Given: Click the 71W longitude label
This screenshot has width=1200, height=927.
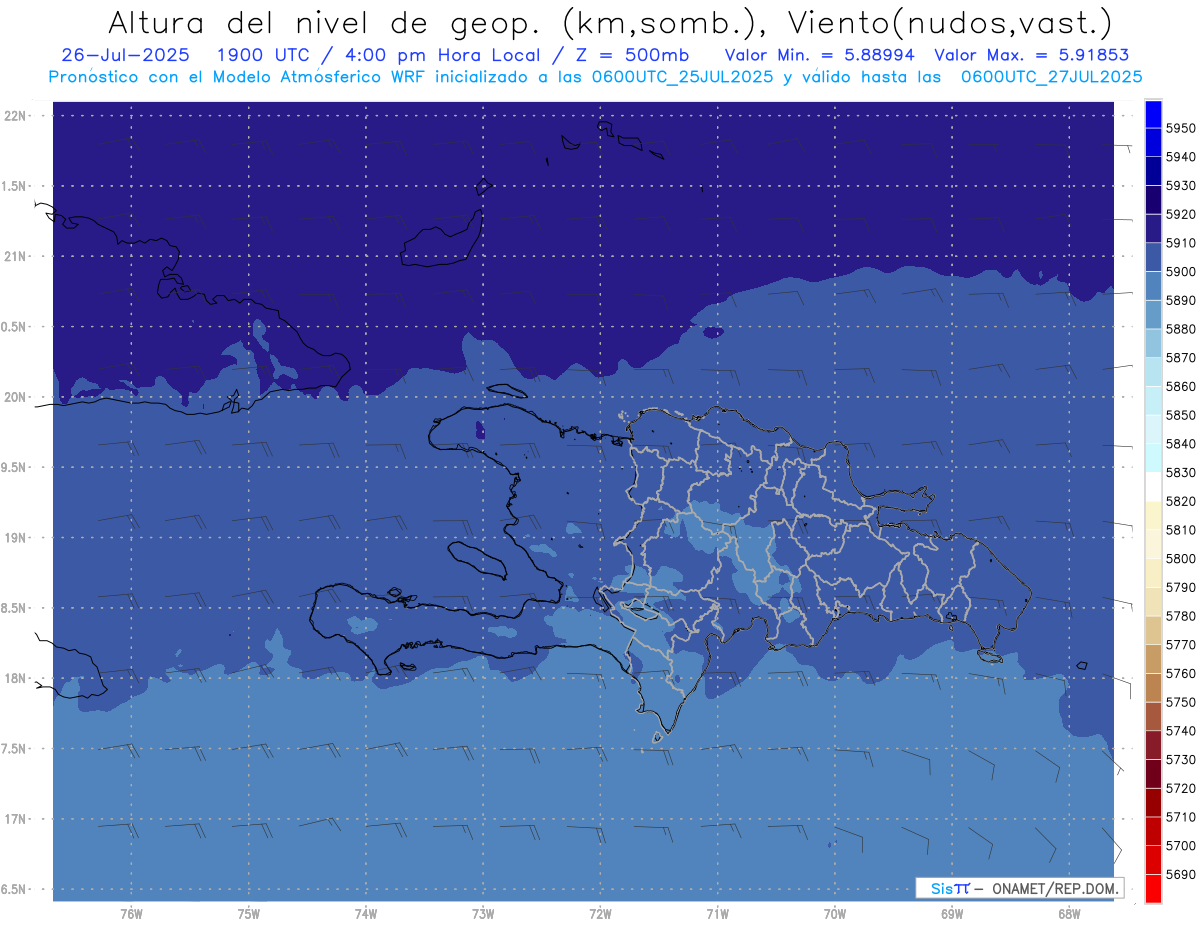Looking at the screenshot, I should click(x=717, y=913).
